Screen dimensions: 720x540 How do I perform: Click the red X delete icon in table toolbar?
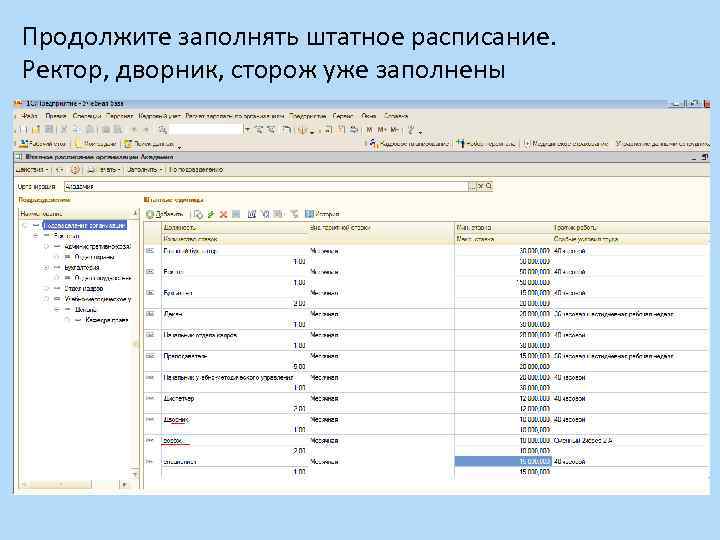[x=224, y=214]
